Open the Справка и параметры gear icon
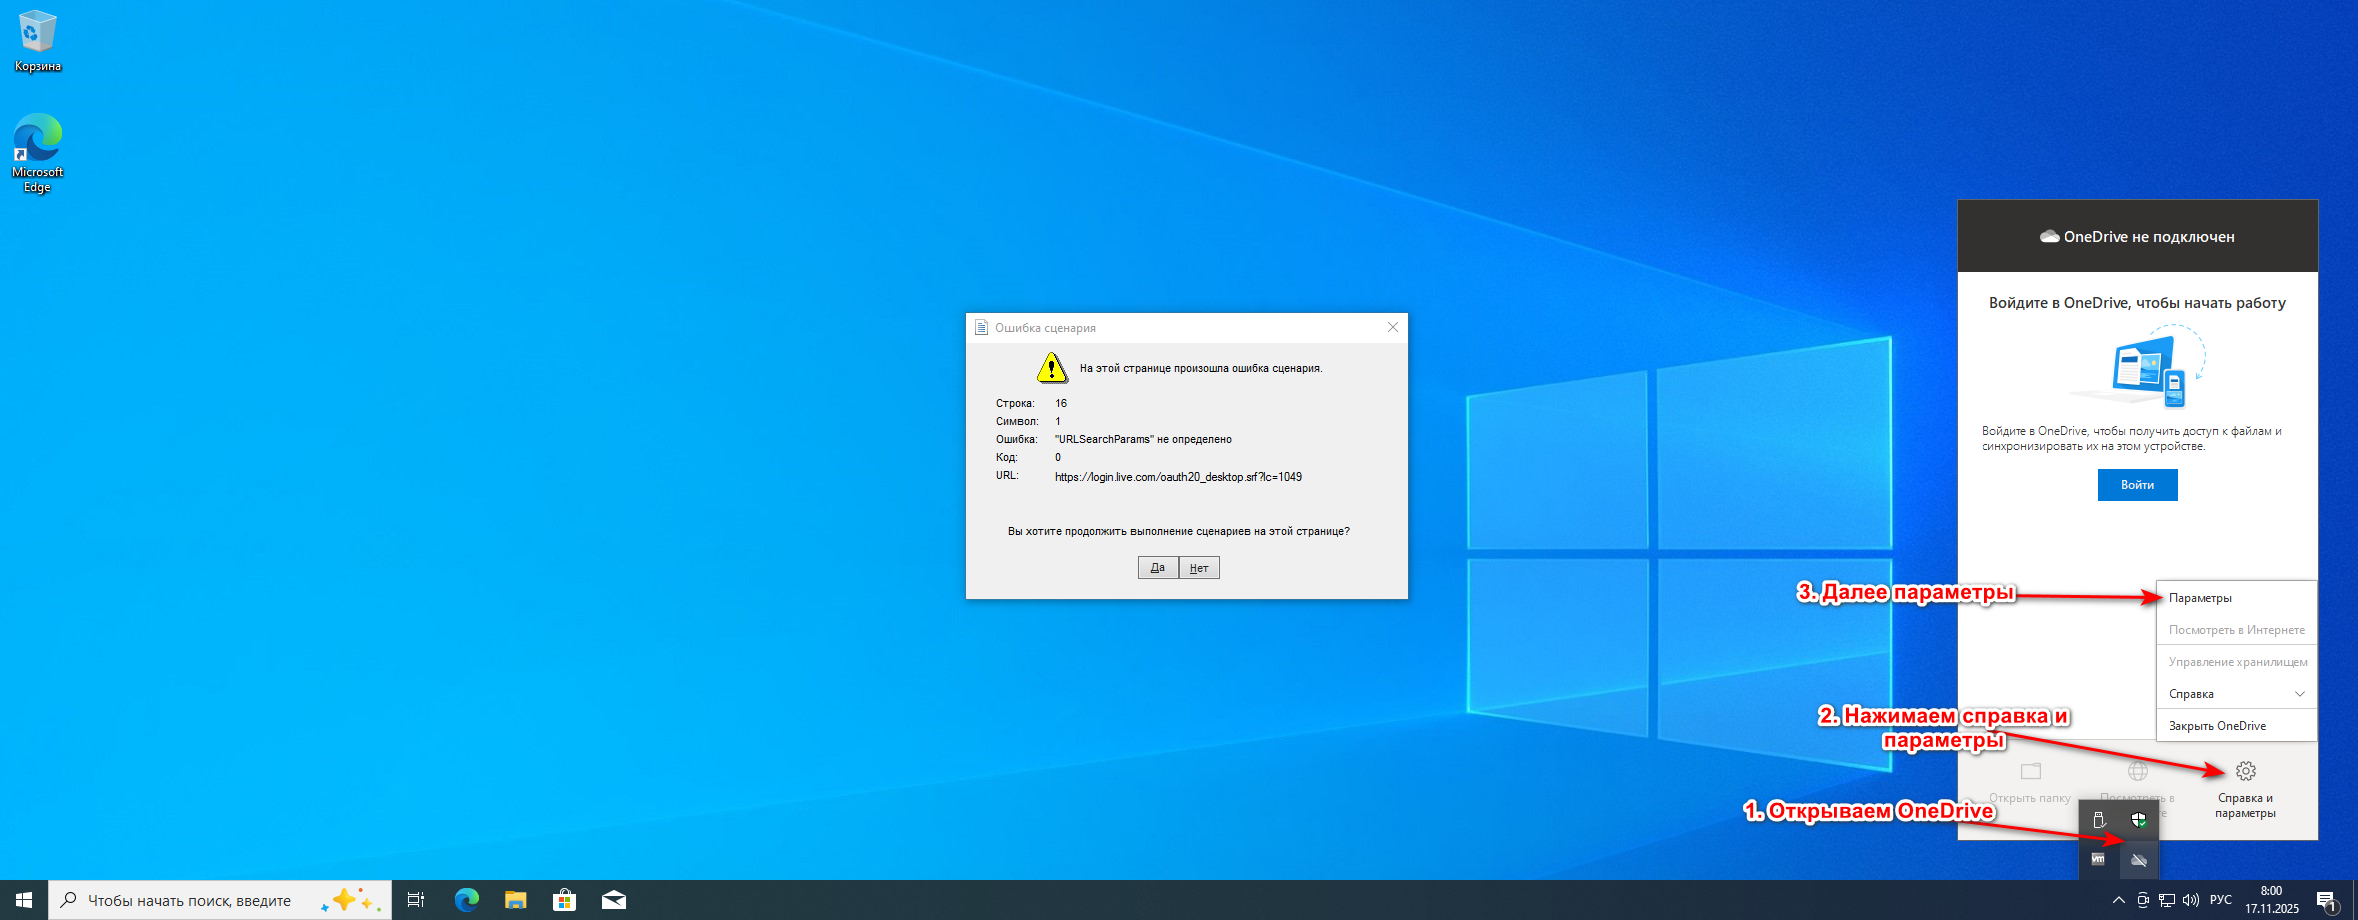This screenshot has width=2358, height=920. (x=2245, y=771)
